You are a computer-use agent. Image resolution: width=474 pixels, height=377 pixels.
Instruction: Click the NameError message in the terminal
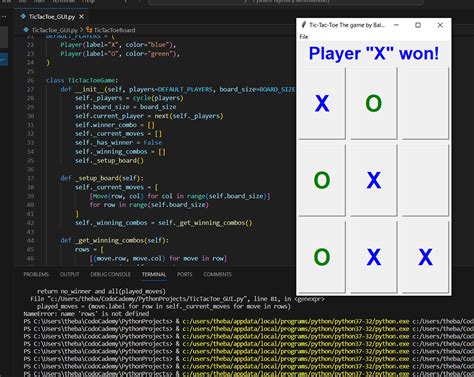[x=86, y=314]
